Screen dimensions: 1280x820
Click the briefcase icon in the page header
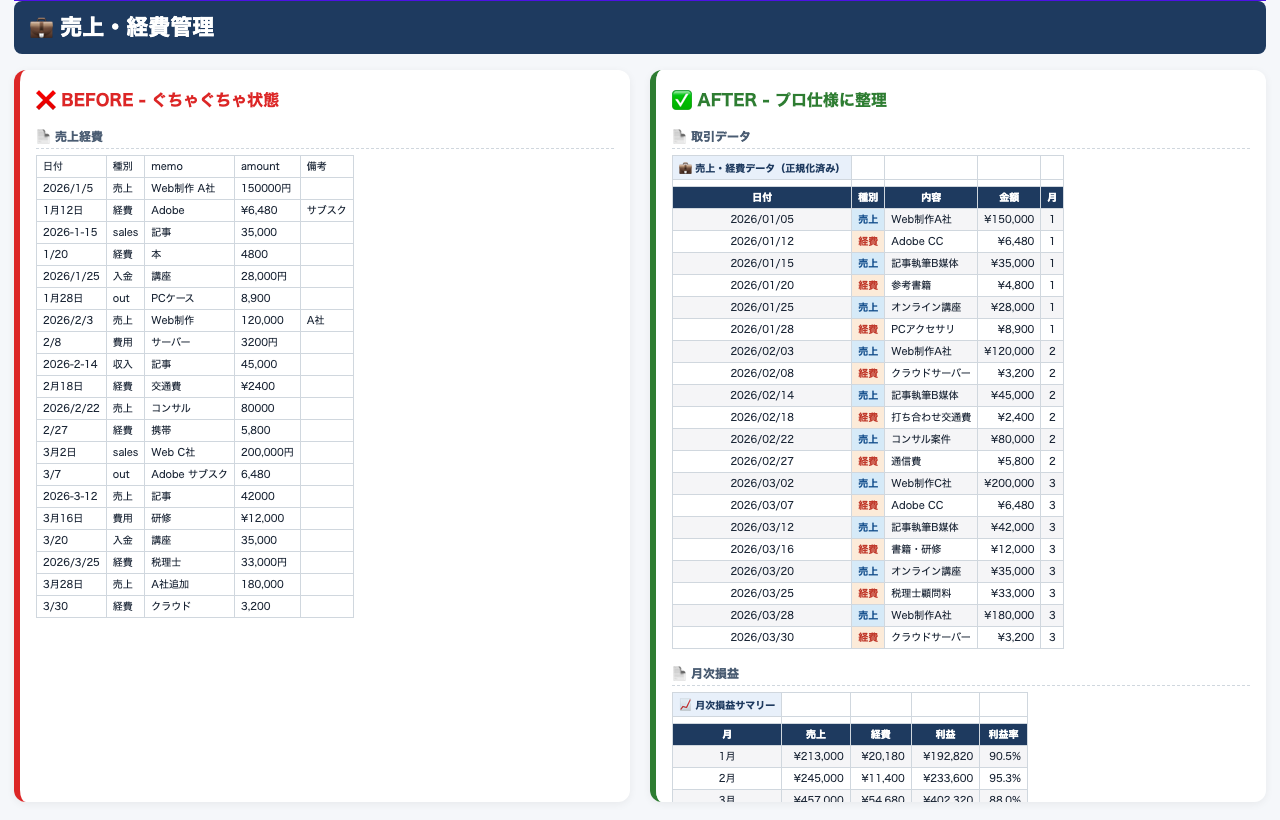[41, 28]
